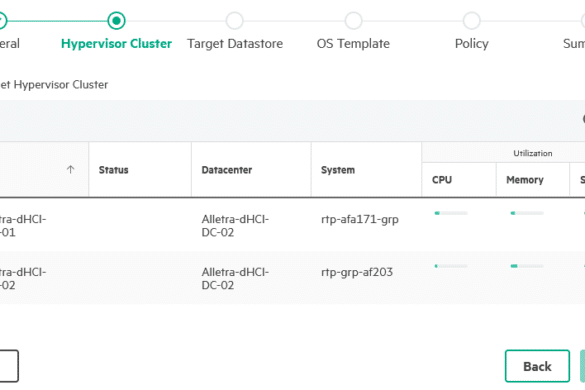Select the row with system rtp-grp-af203
The width and height of the screenshot is (585, 390).
pos(292,278)
